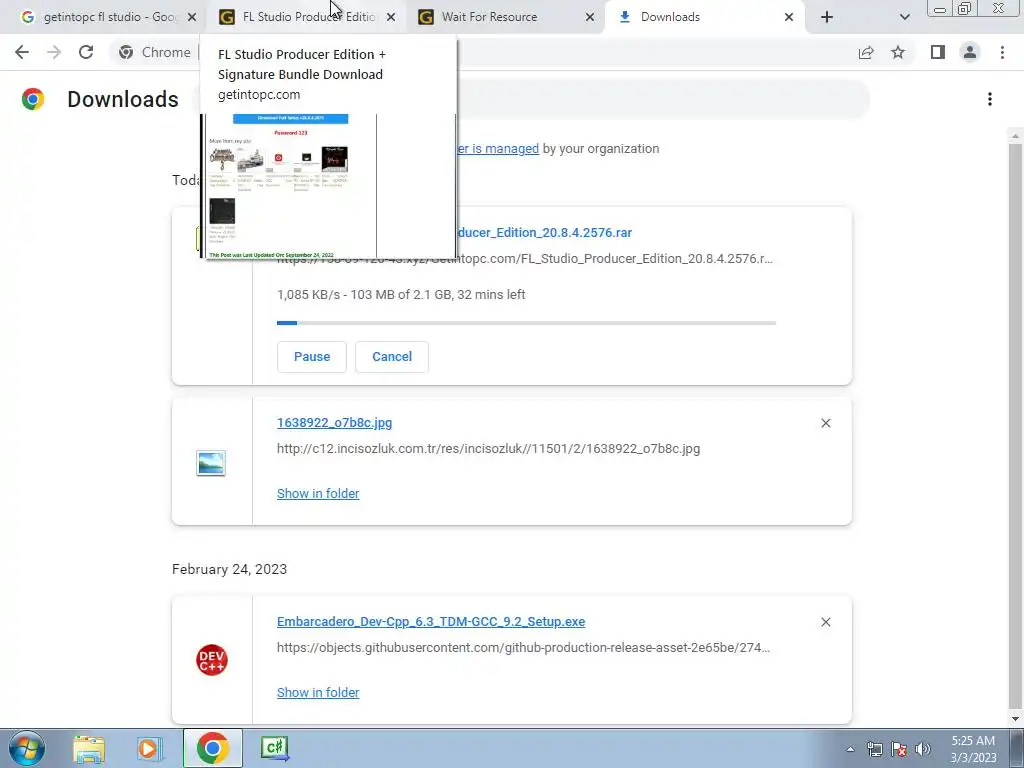The width and height of the screenshot is (1024, 768).
Task: Click the forward navigation arrow
Action: point(54,52)
